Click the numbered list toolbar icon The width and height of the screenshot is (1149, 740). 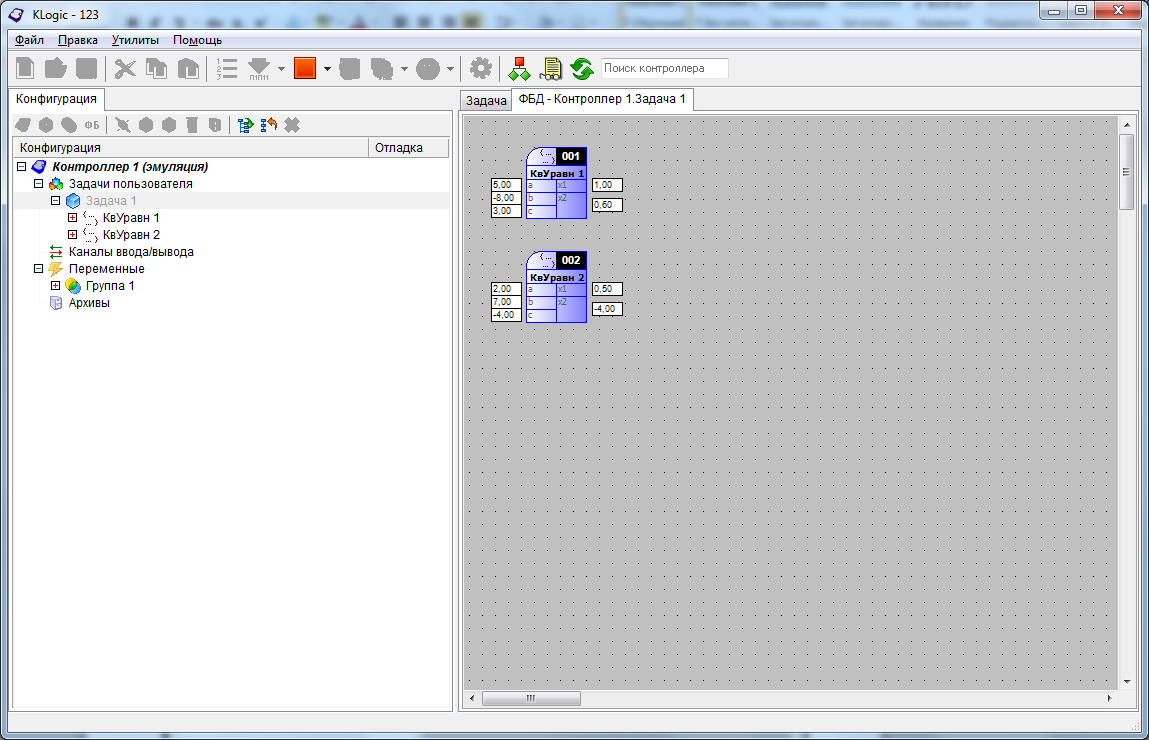pyautogui.click(x=227, y=68)
